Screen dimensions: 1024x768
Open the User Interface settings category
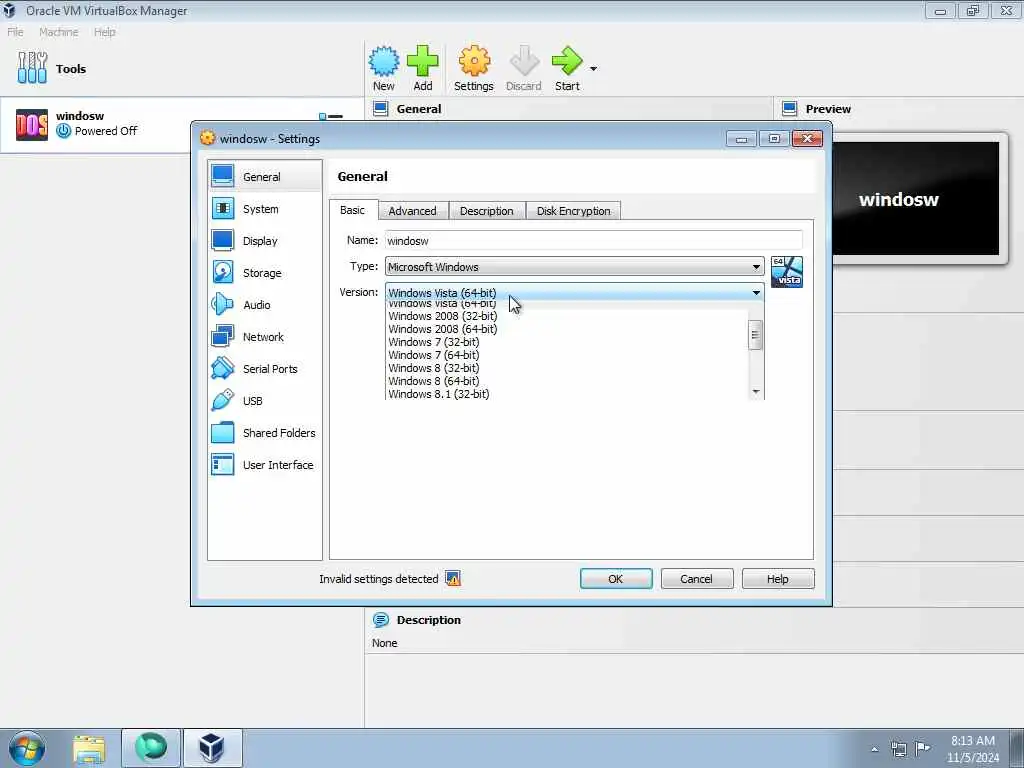tap(264, 464)
